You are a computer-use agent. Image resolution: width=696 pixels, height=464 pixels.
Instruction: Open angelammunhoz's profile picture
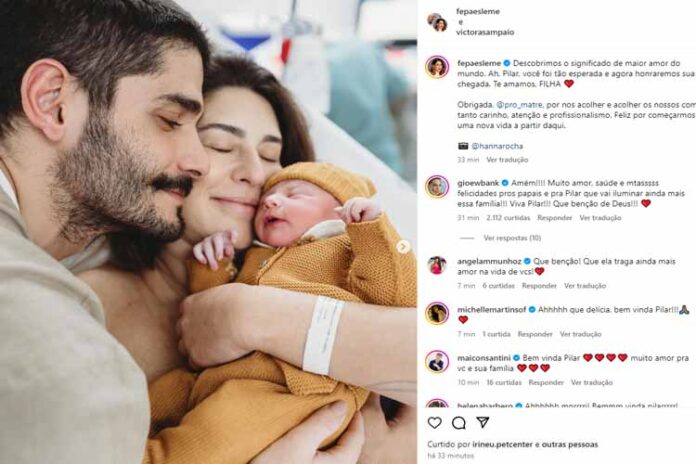[437, 265]
